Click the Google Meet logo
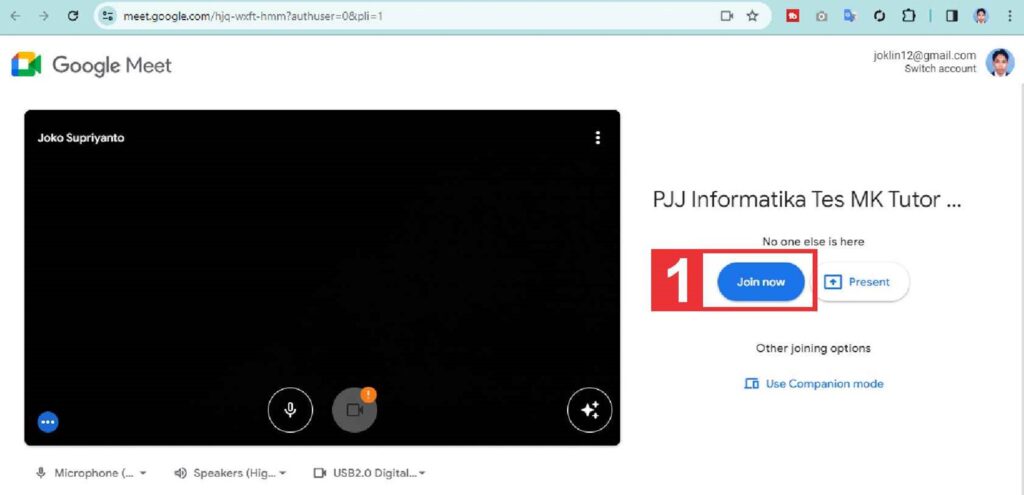The width and height of the screenshot is (1024, 495). tap(92, 65)
